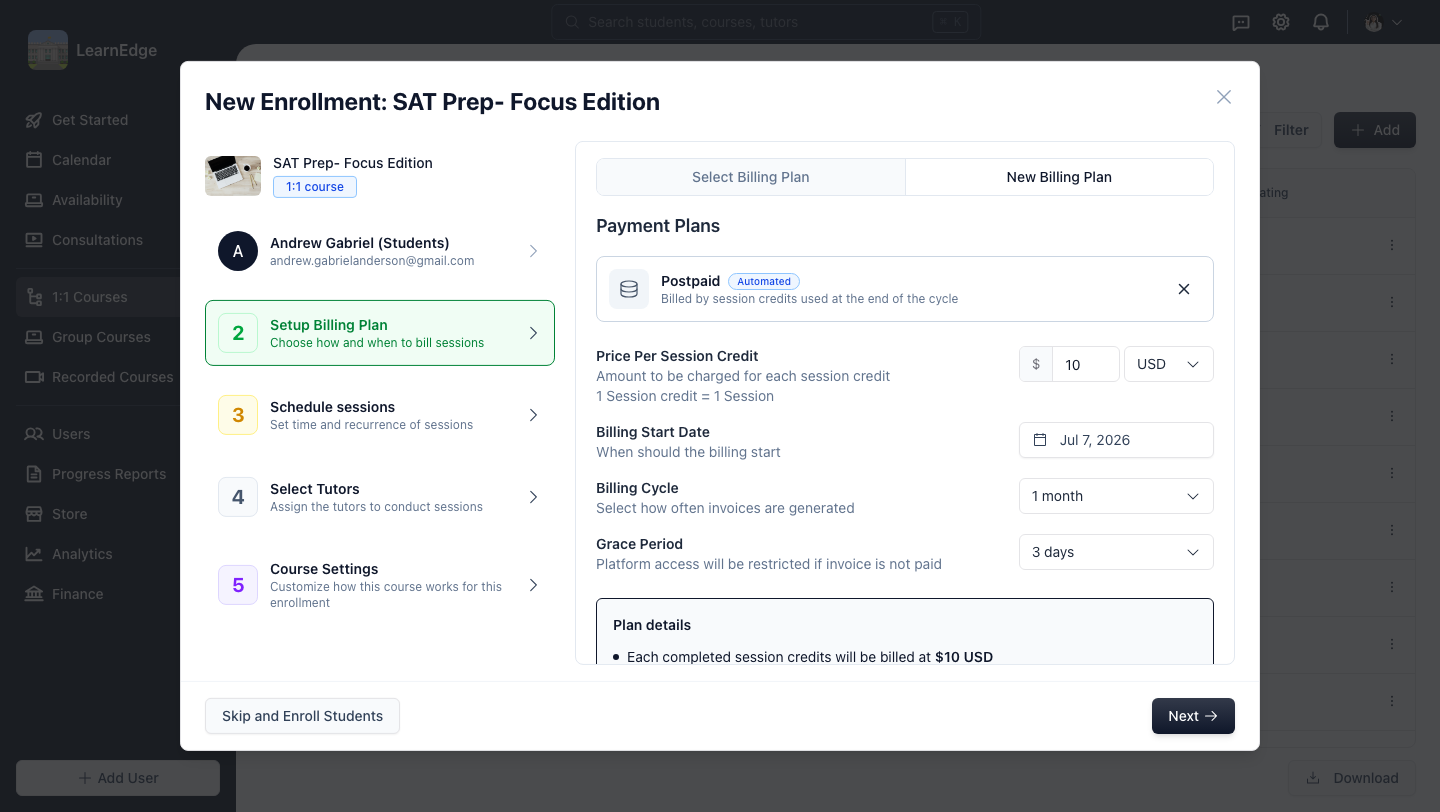The height and width of the screenshot is (812, 1440).
Task: Click the price per session credit field
Action: point(1085,364)
